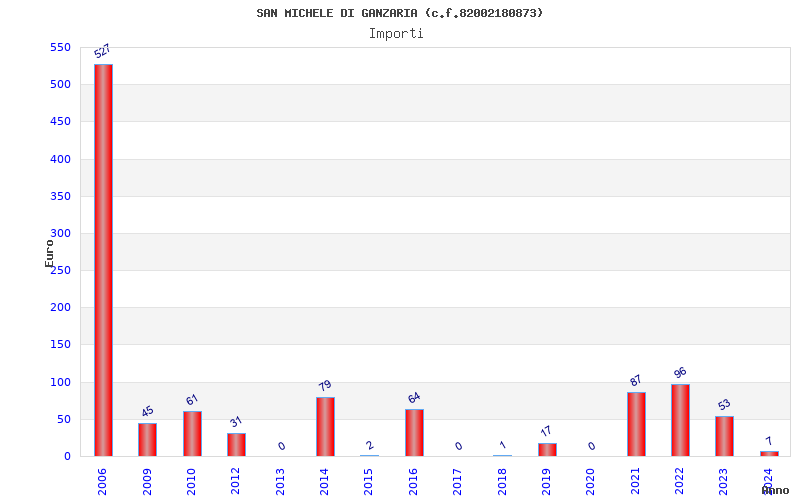Click the 2010 bar labeled 61
800x500 pixels.
coord(192,434)
